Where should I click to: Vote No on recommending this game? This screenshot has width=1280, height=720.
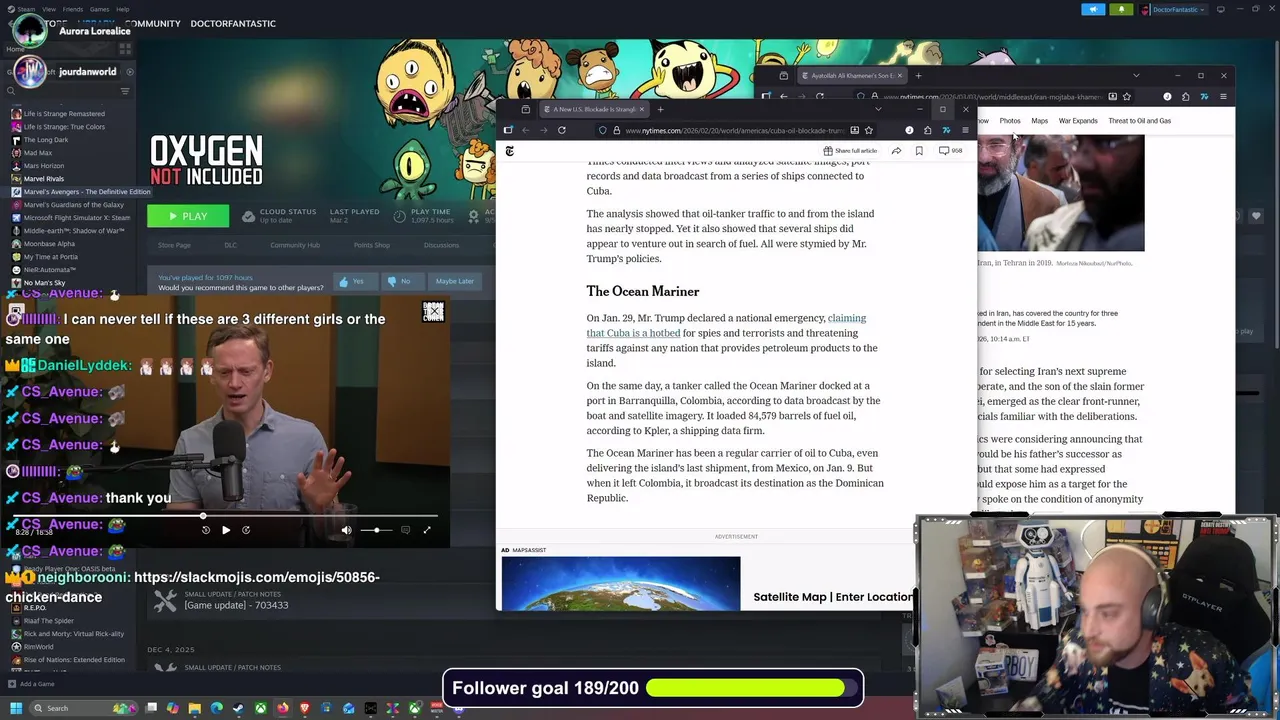pos(398,281)
